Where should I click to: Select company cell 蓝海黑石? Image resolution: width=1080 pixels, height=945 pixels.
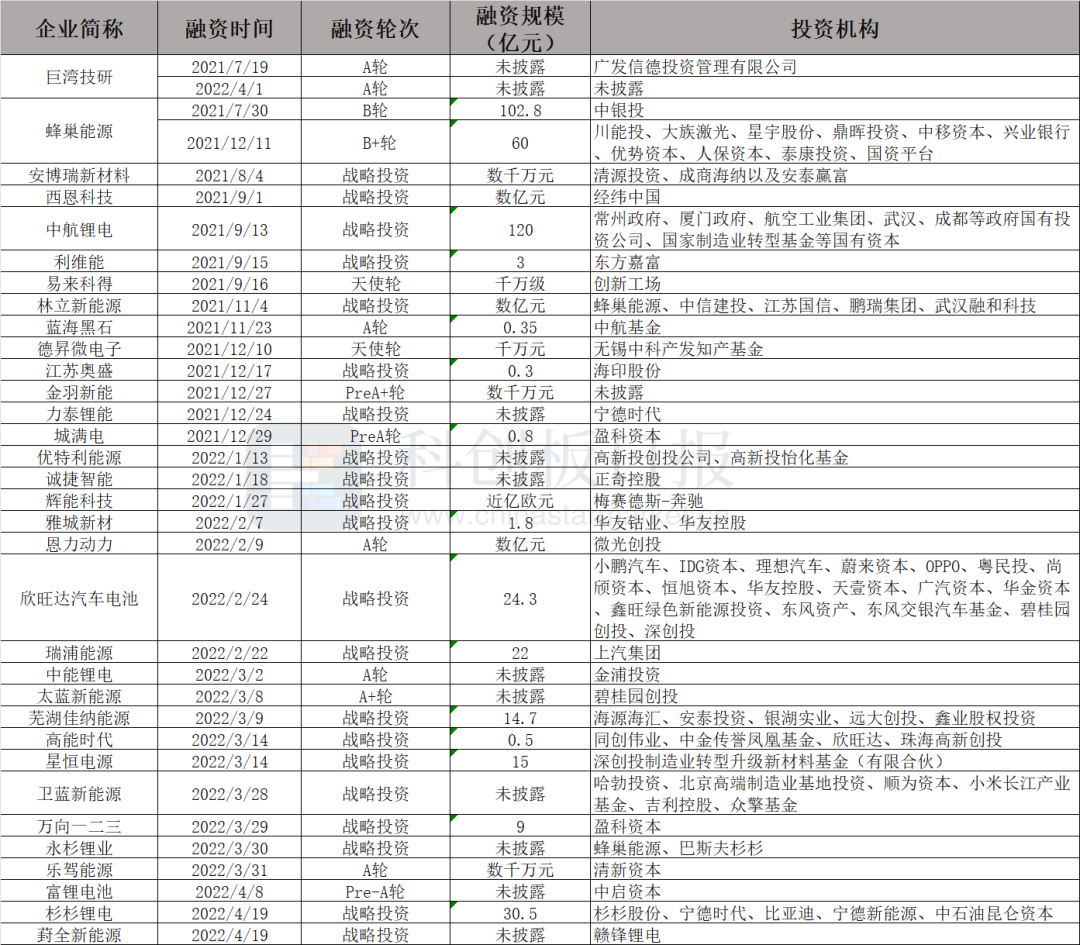pos(79,327)
